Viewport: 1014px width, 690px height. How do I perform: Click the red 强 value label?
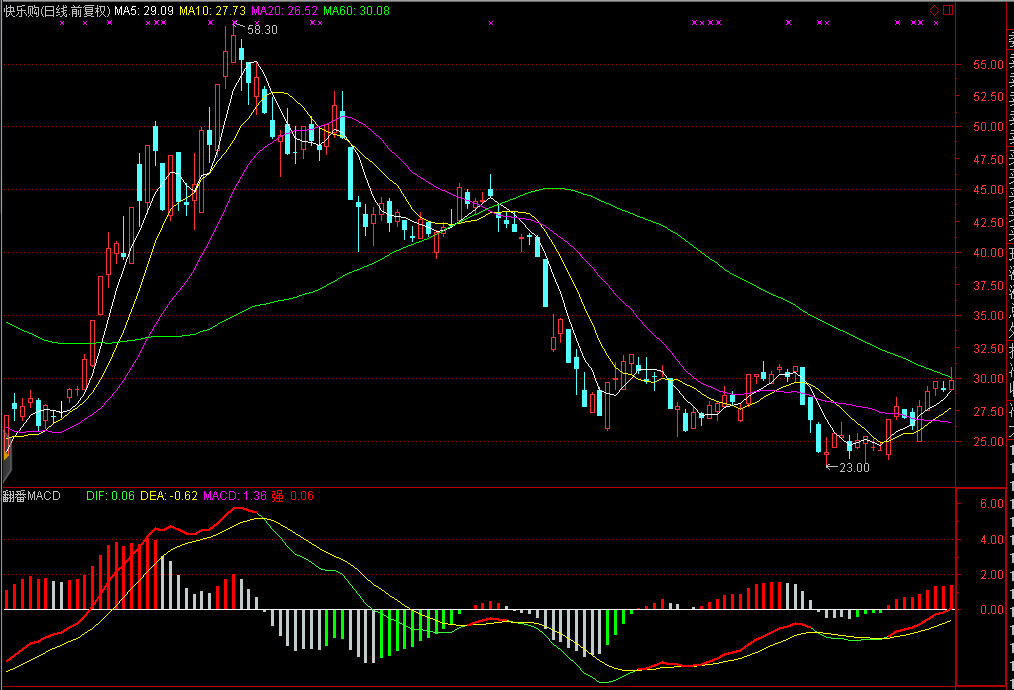(293, 495)
